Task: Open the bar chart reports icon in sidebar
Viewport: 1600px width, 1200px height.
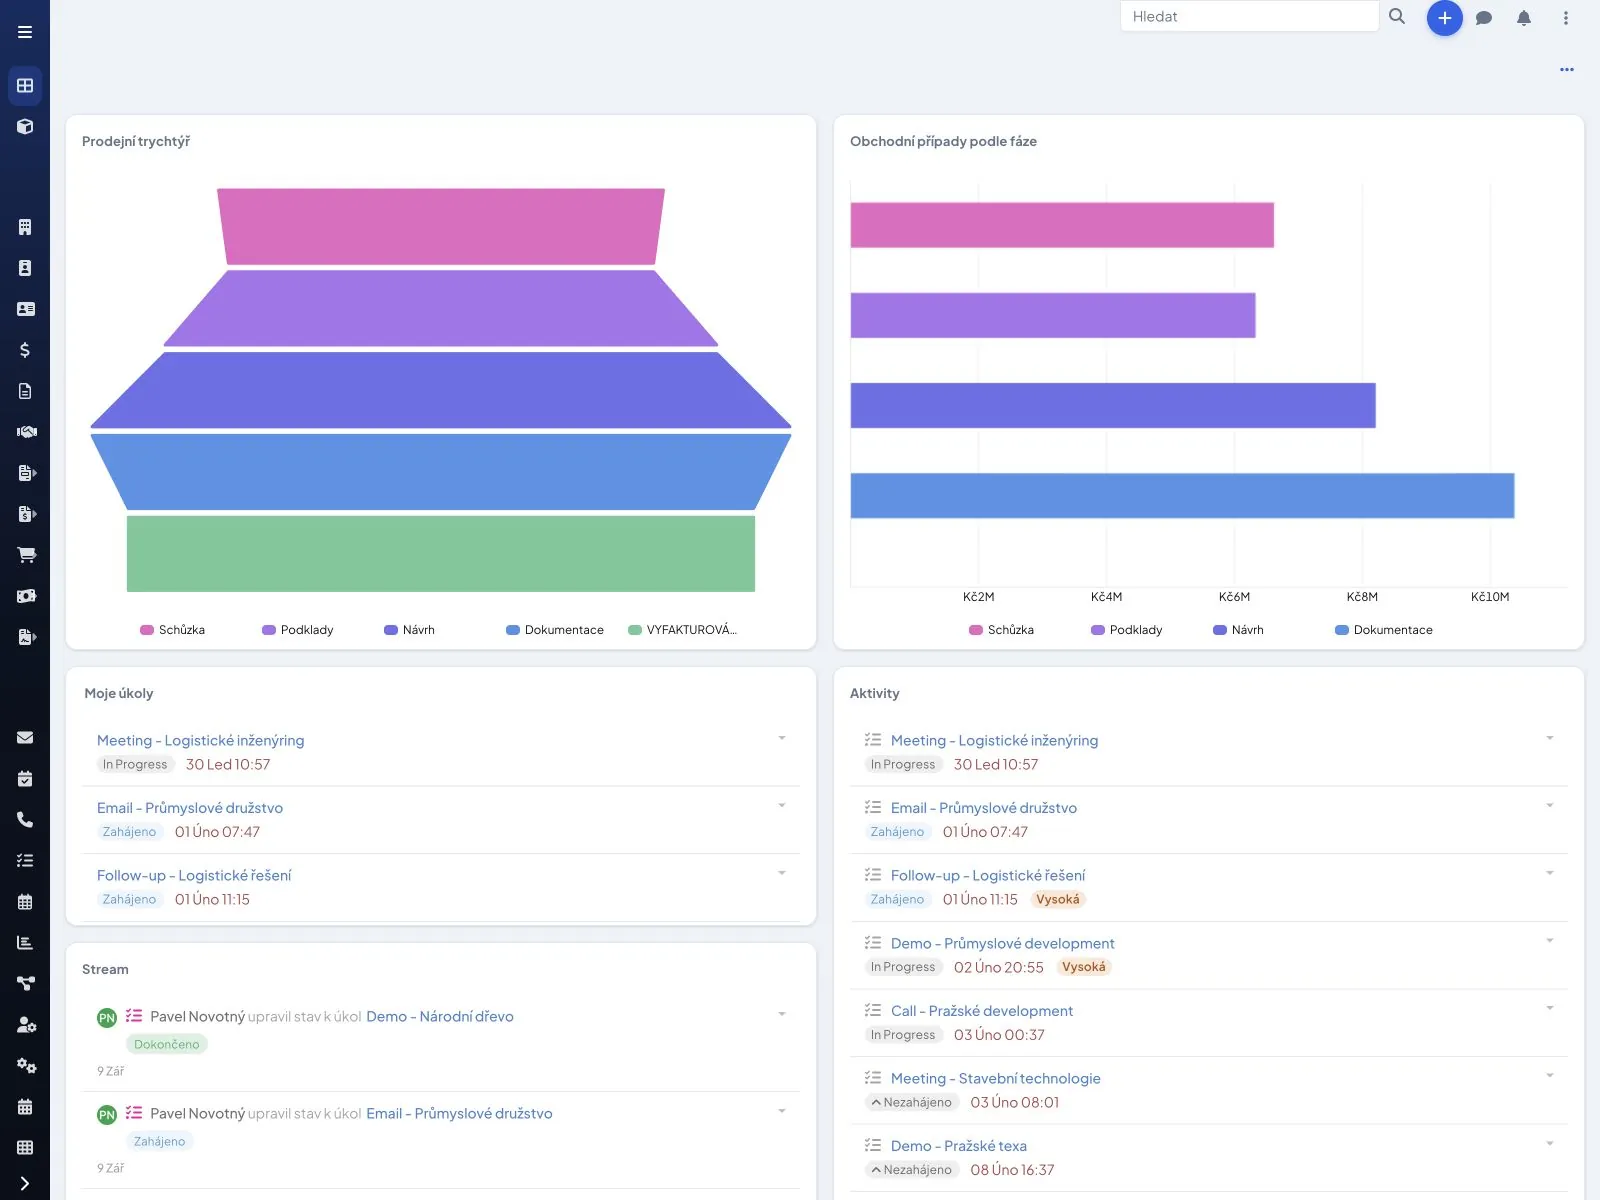Action: point(25,943)
